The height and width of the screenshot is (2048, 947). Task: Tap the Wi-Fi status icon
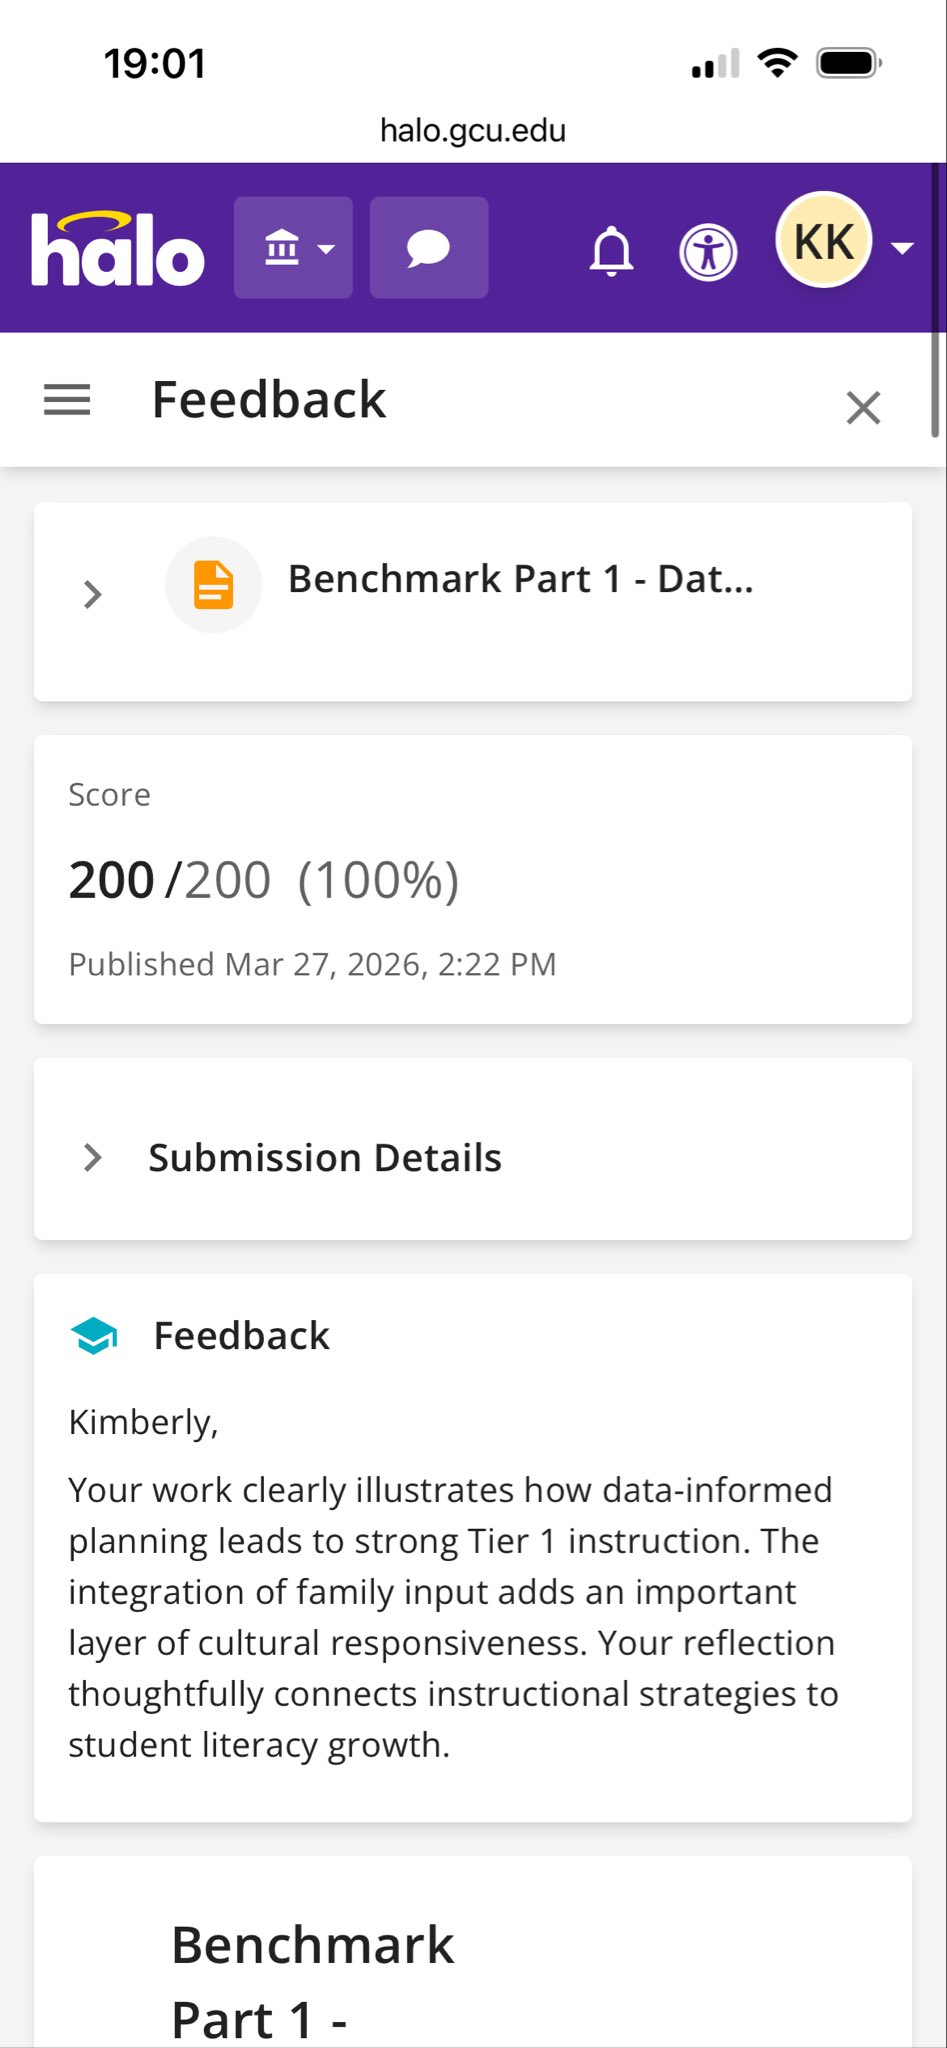point(777,63)
